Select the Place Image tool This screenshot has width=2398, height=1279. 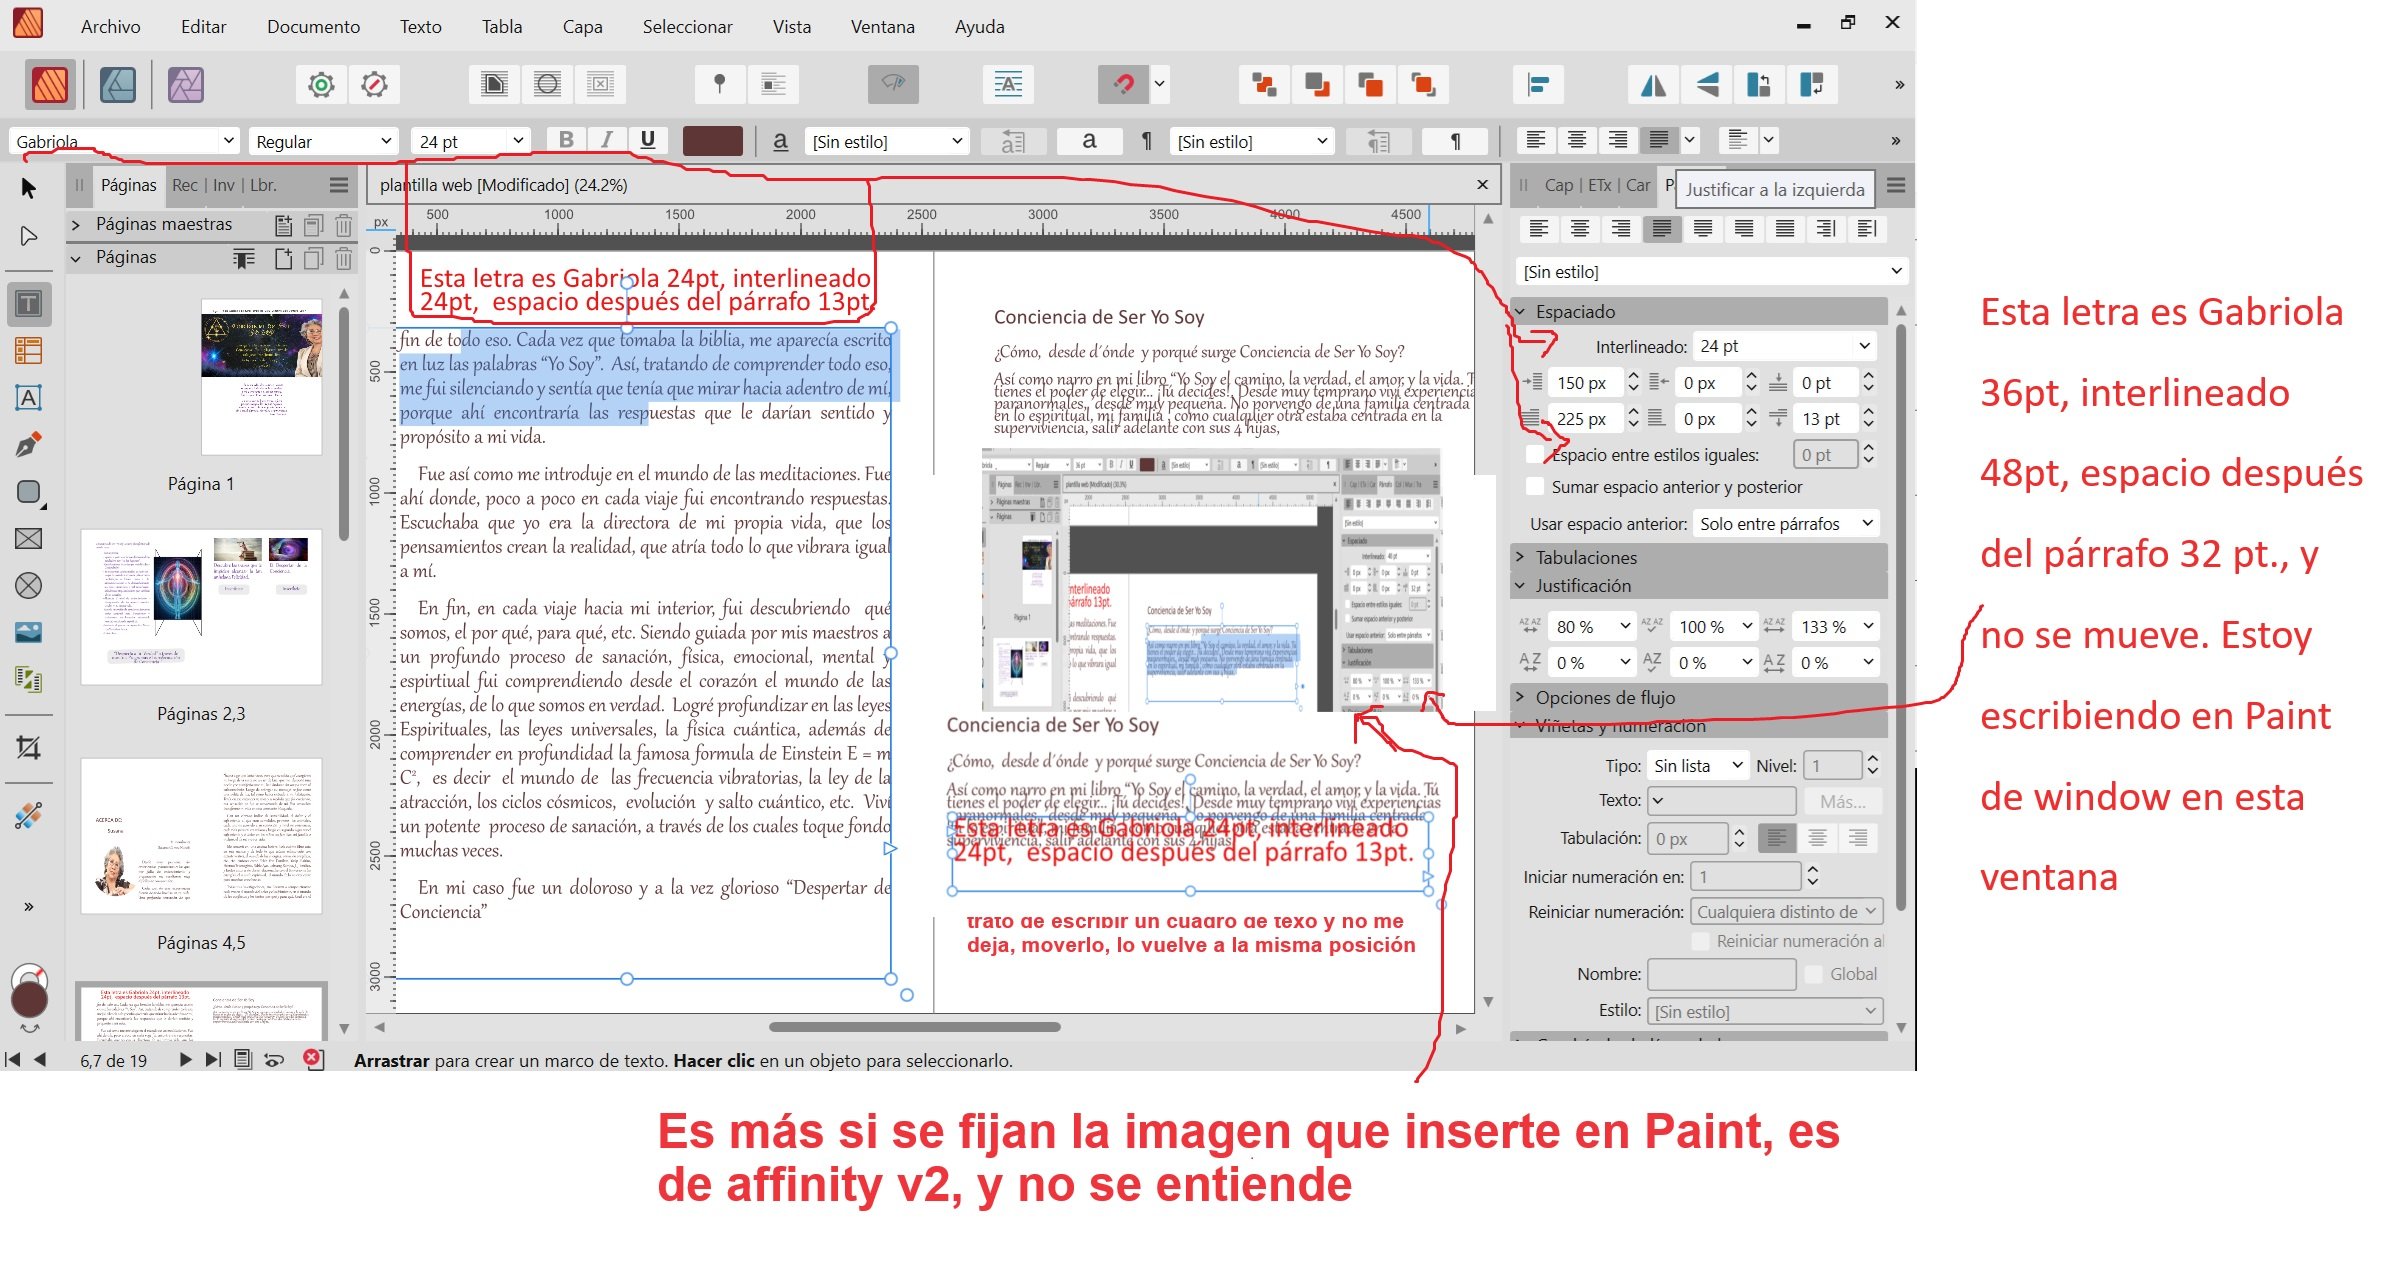[28, 632]
